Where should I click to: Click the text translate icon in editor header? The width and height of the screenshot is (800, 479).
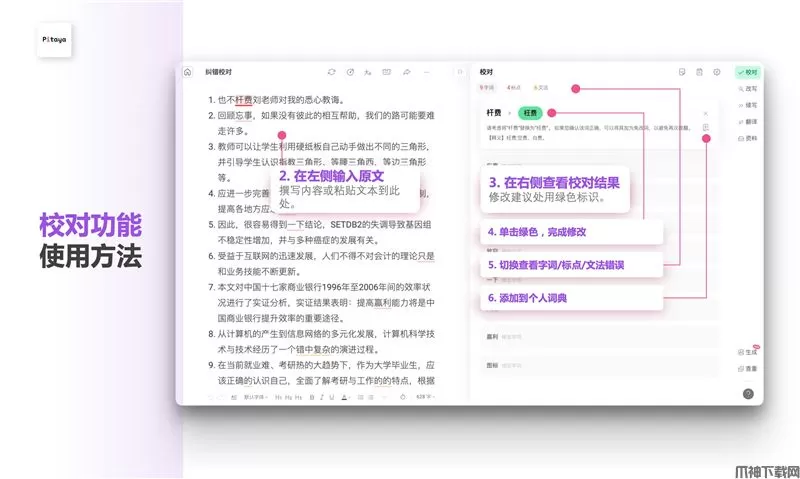368,72
